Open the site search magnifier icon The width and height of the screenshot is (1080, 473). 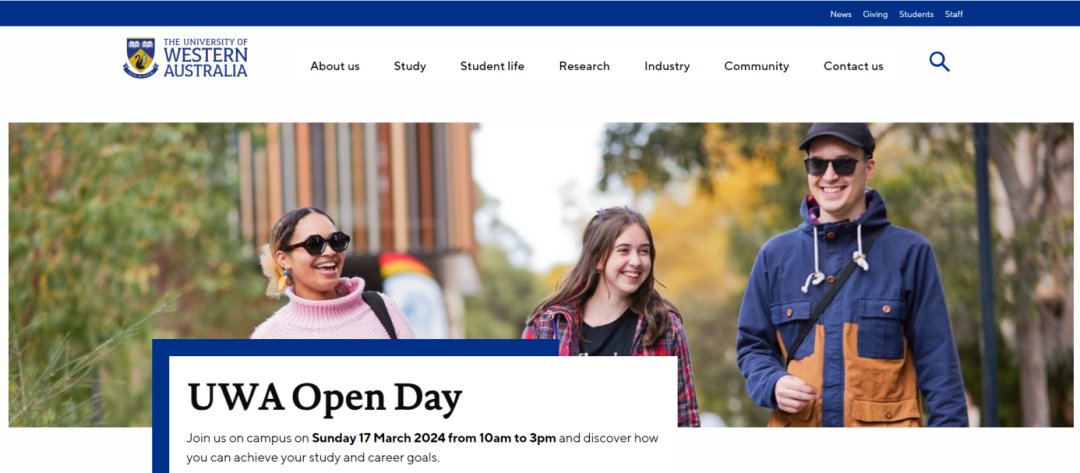click(x=939, y=62)
